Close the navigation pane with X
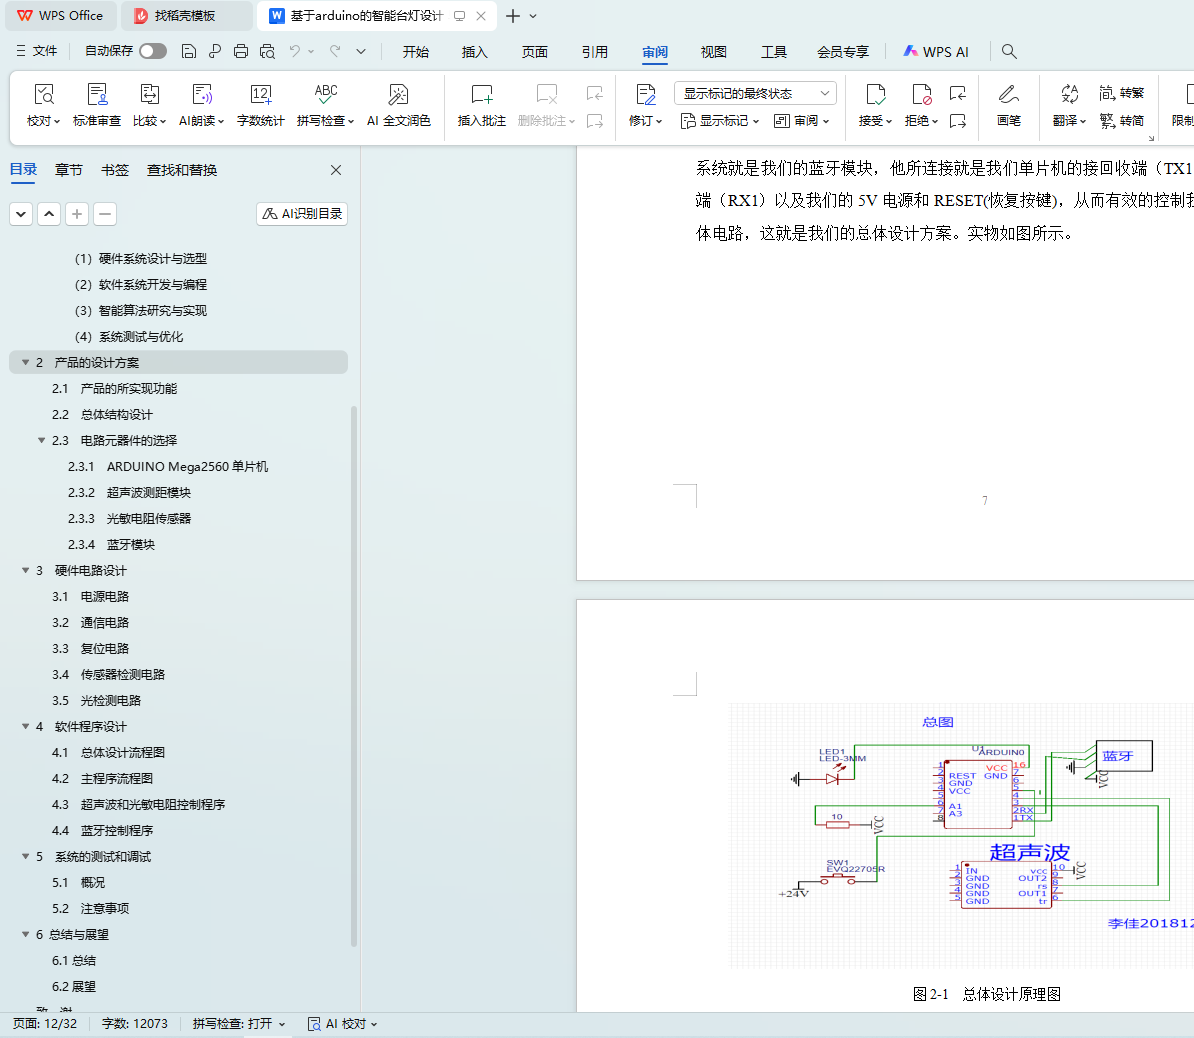Viewport: 1194px width, 1038px height. (336, 170)
